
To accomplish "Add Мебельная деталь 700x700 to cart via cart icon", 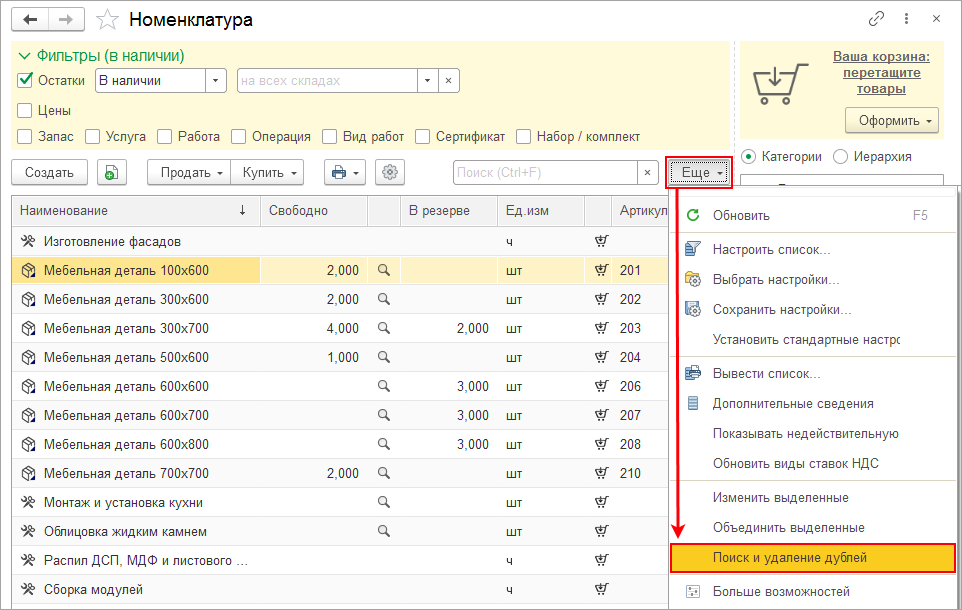I will pos(601,473).
